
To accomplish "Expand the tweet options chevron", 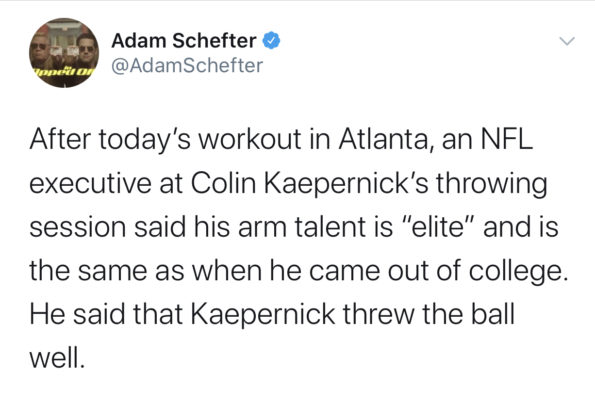I will click(567, 41).
